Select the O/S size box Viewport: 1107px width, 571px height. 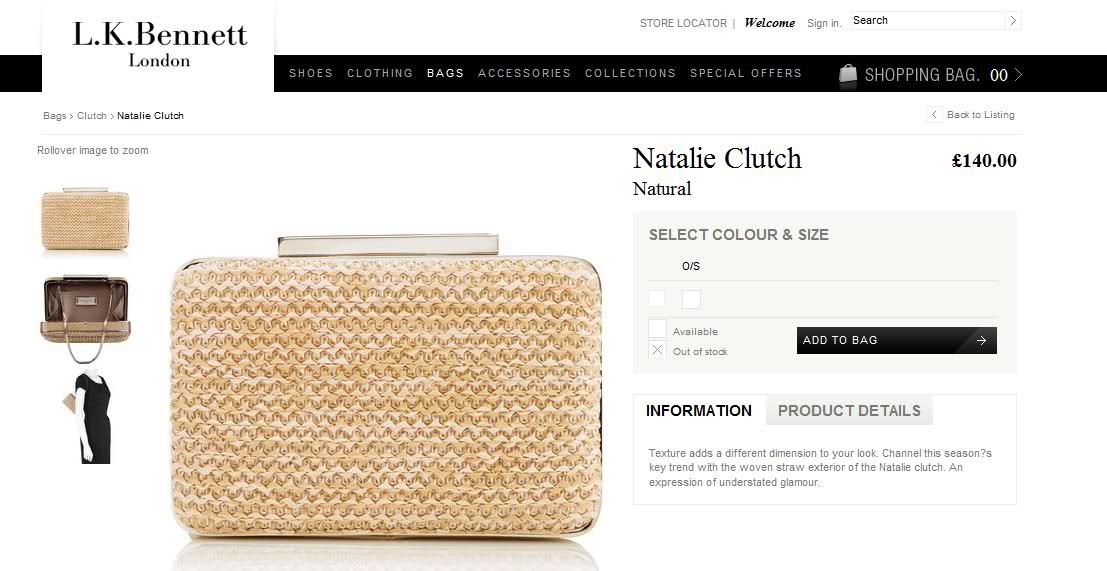[692, 299]
